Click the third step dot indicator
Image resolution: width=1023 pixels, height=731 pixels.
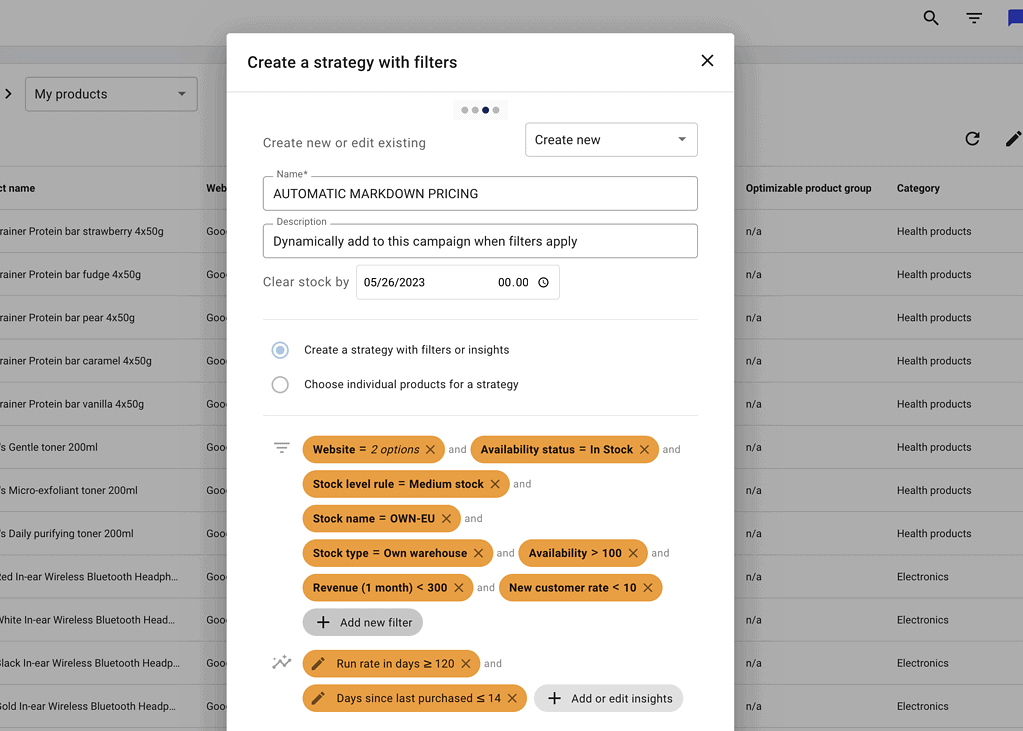(x=485, y=110)
